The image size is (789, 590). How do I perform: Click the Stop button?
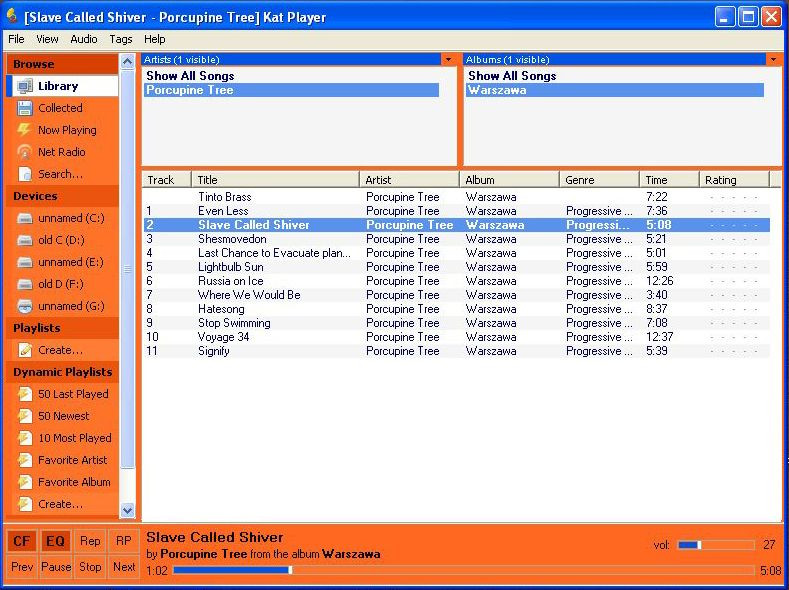pos(90,567)
